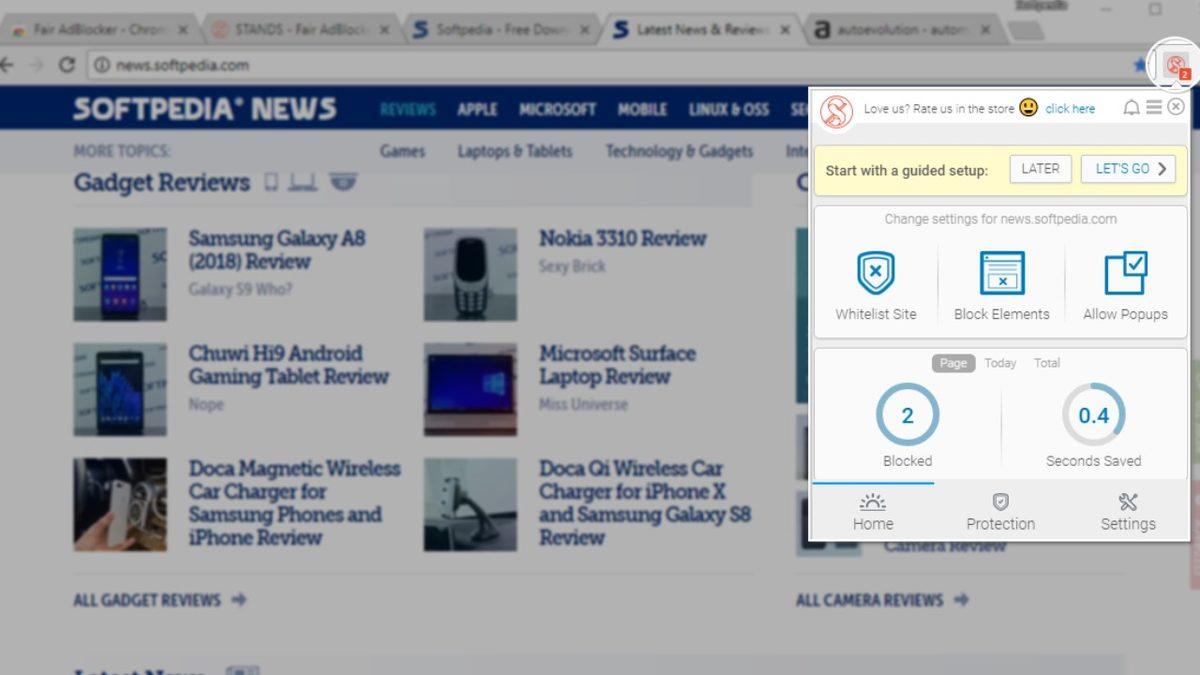1200x675 pixels.
Task: Expand the LET'S GO guided setup
Action: [x=1128, y=169]
